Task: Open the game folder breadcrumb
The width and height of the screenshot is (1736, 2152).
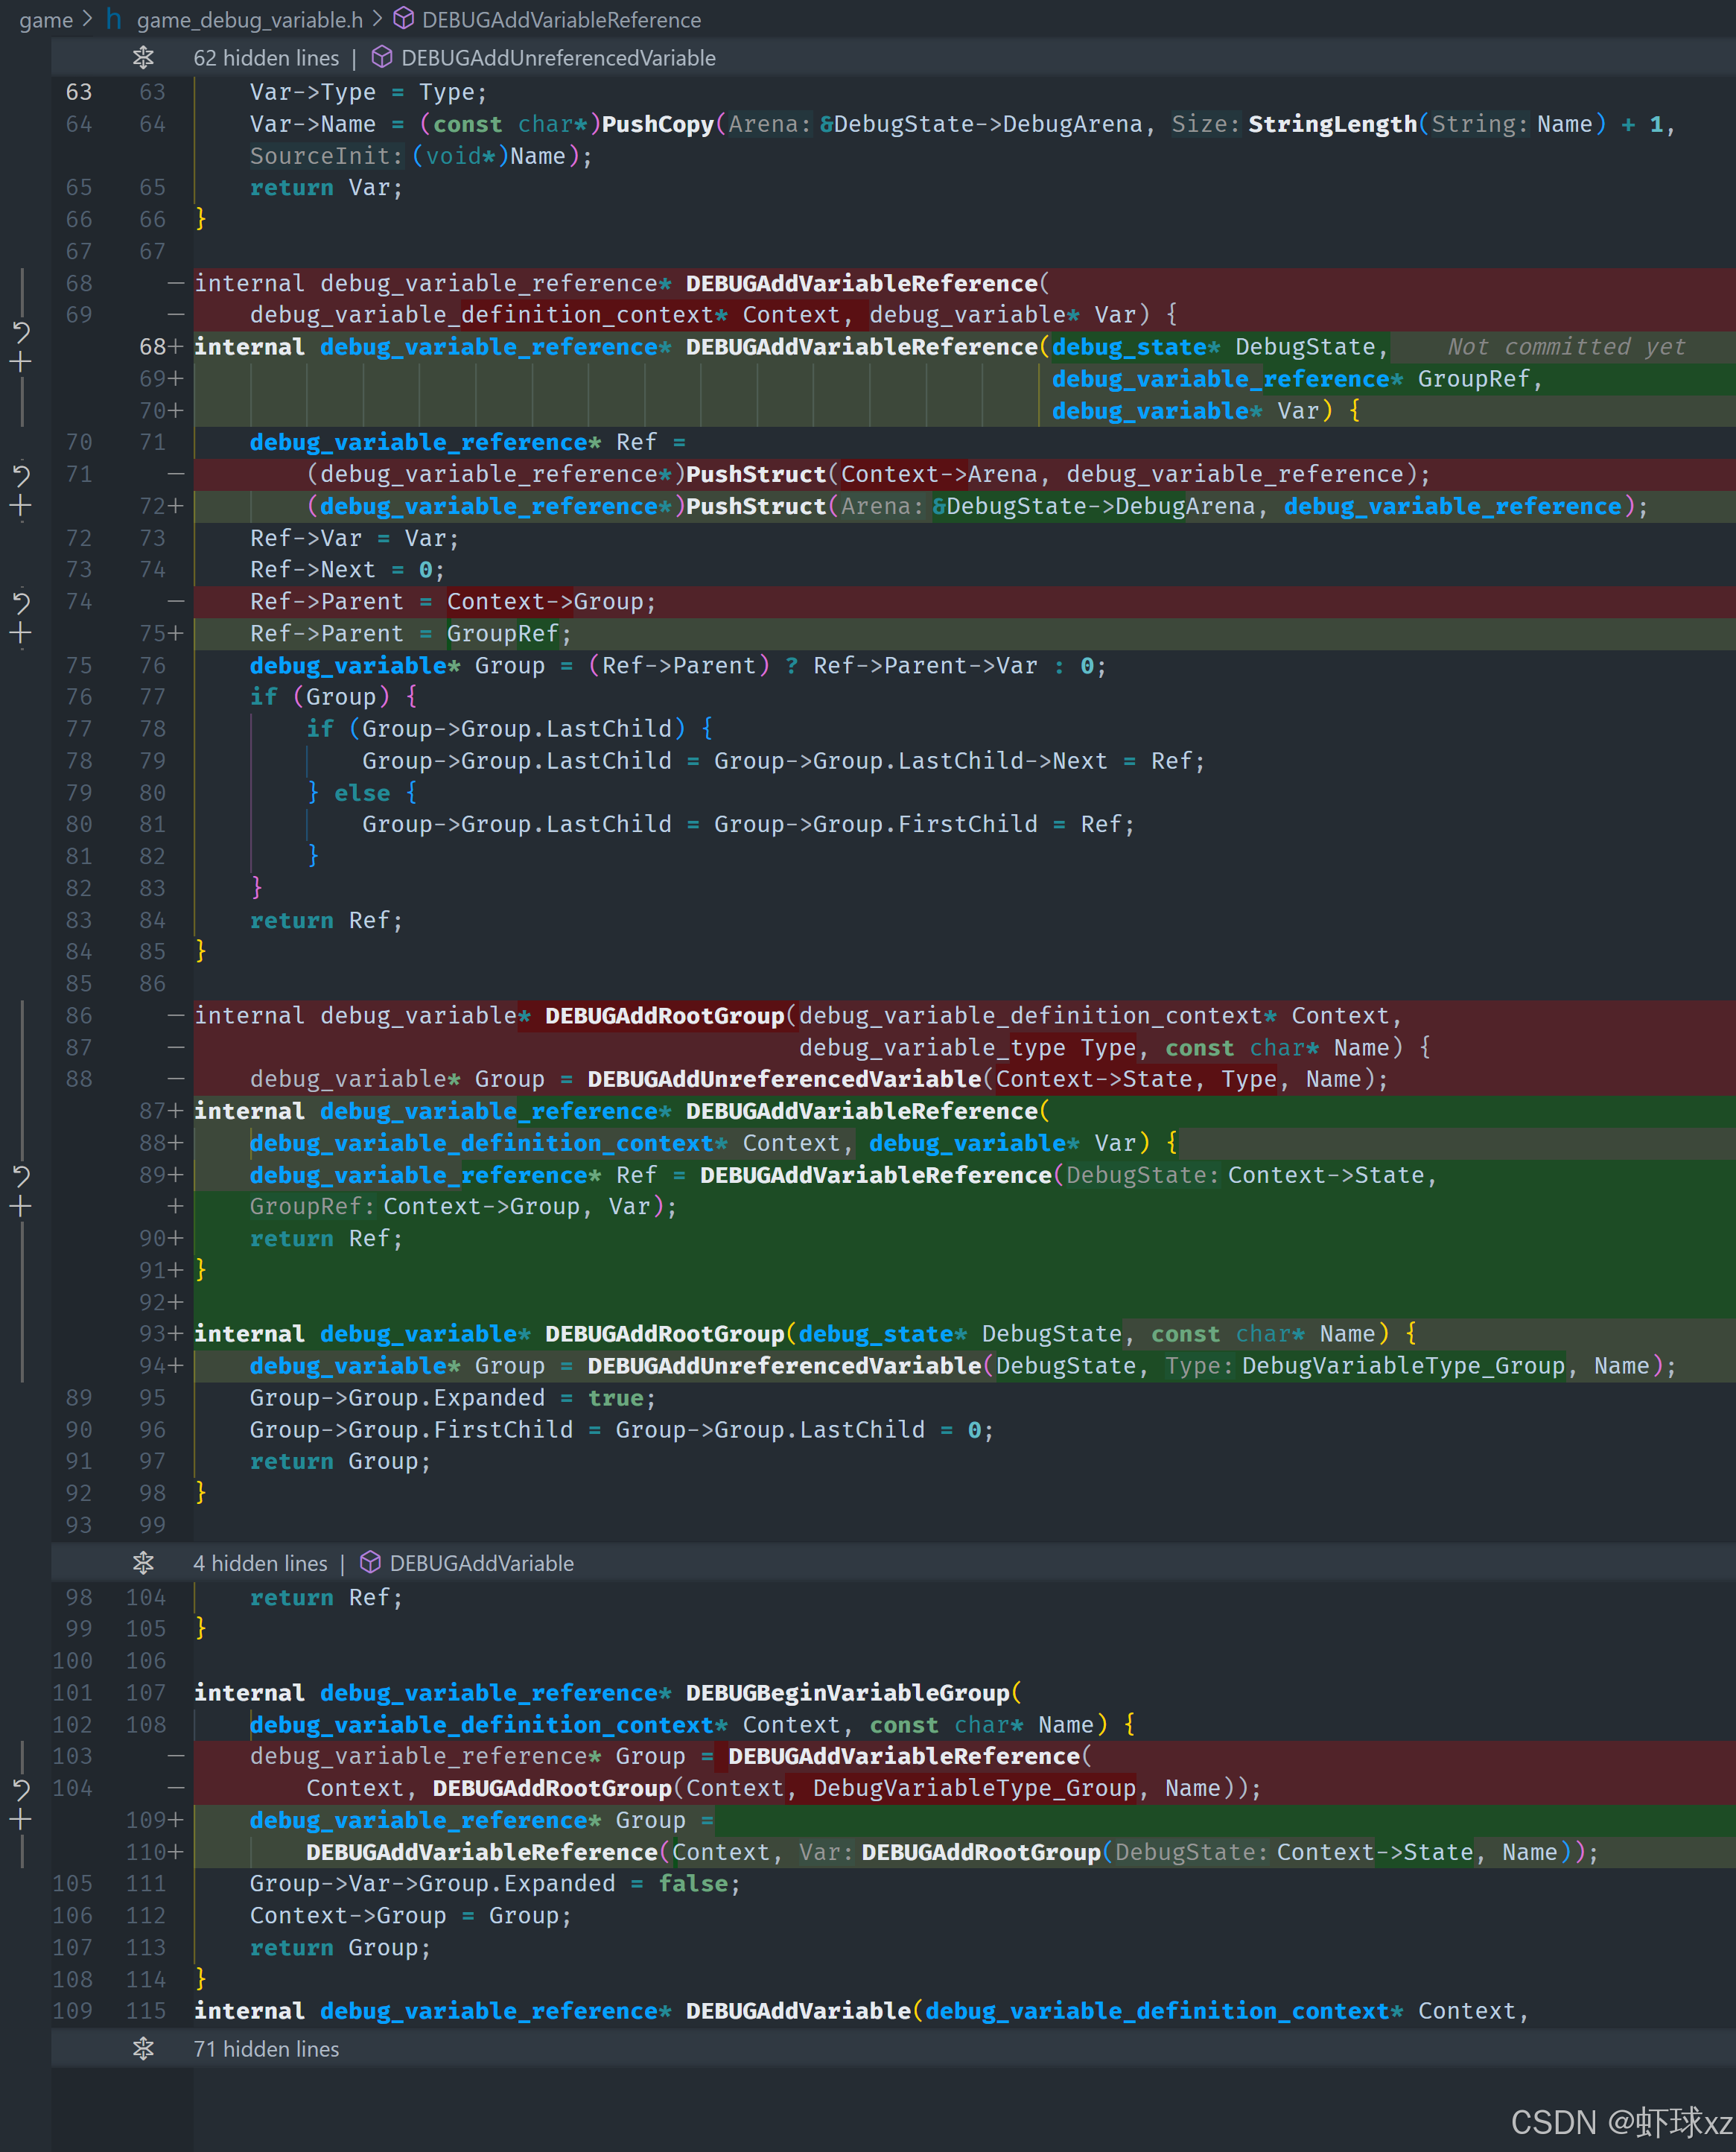Action: pyautogui.click(x=46, y=20)
